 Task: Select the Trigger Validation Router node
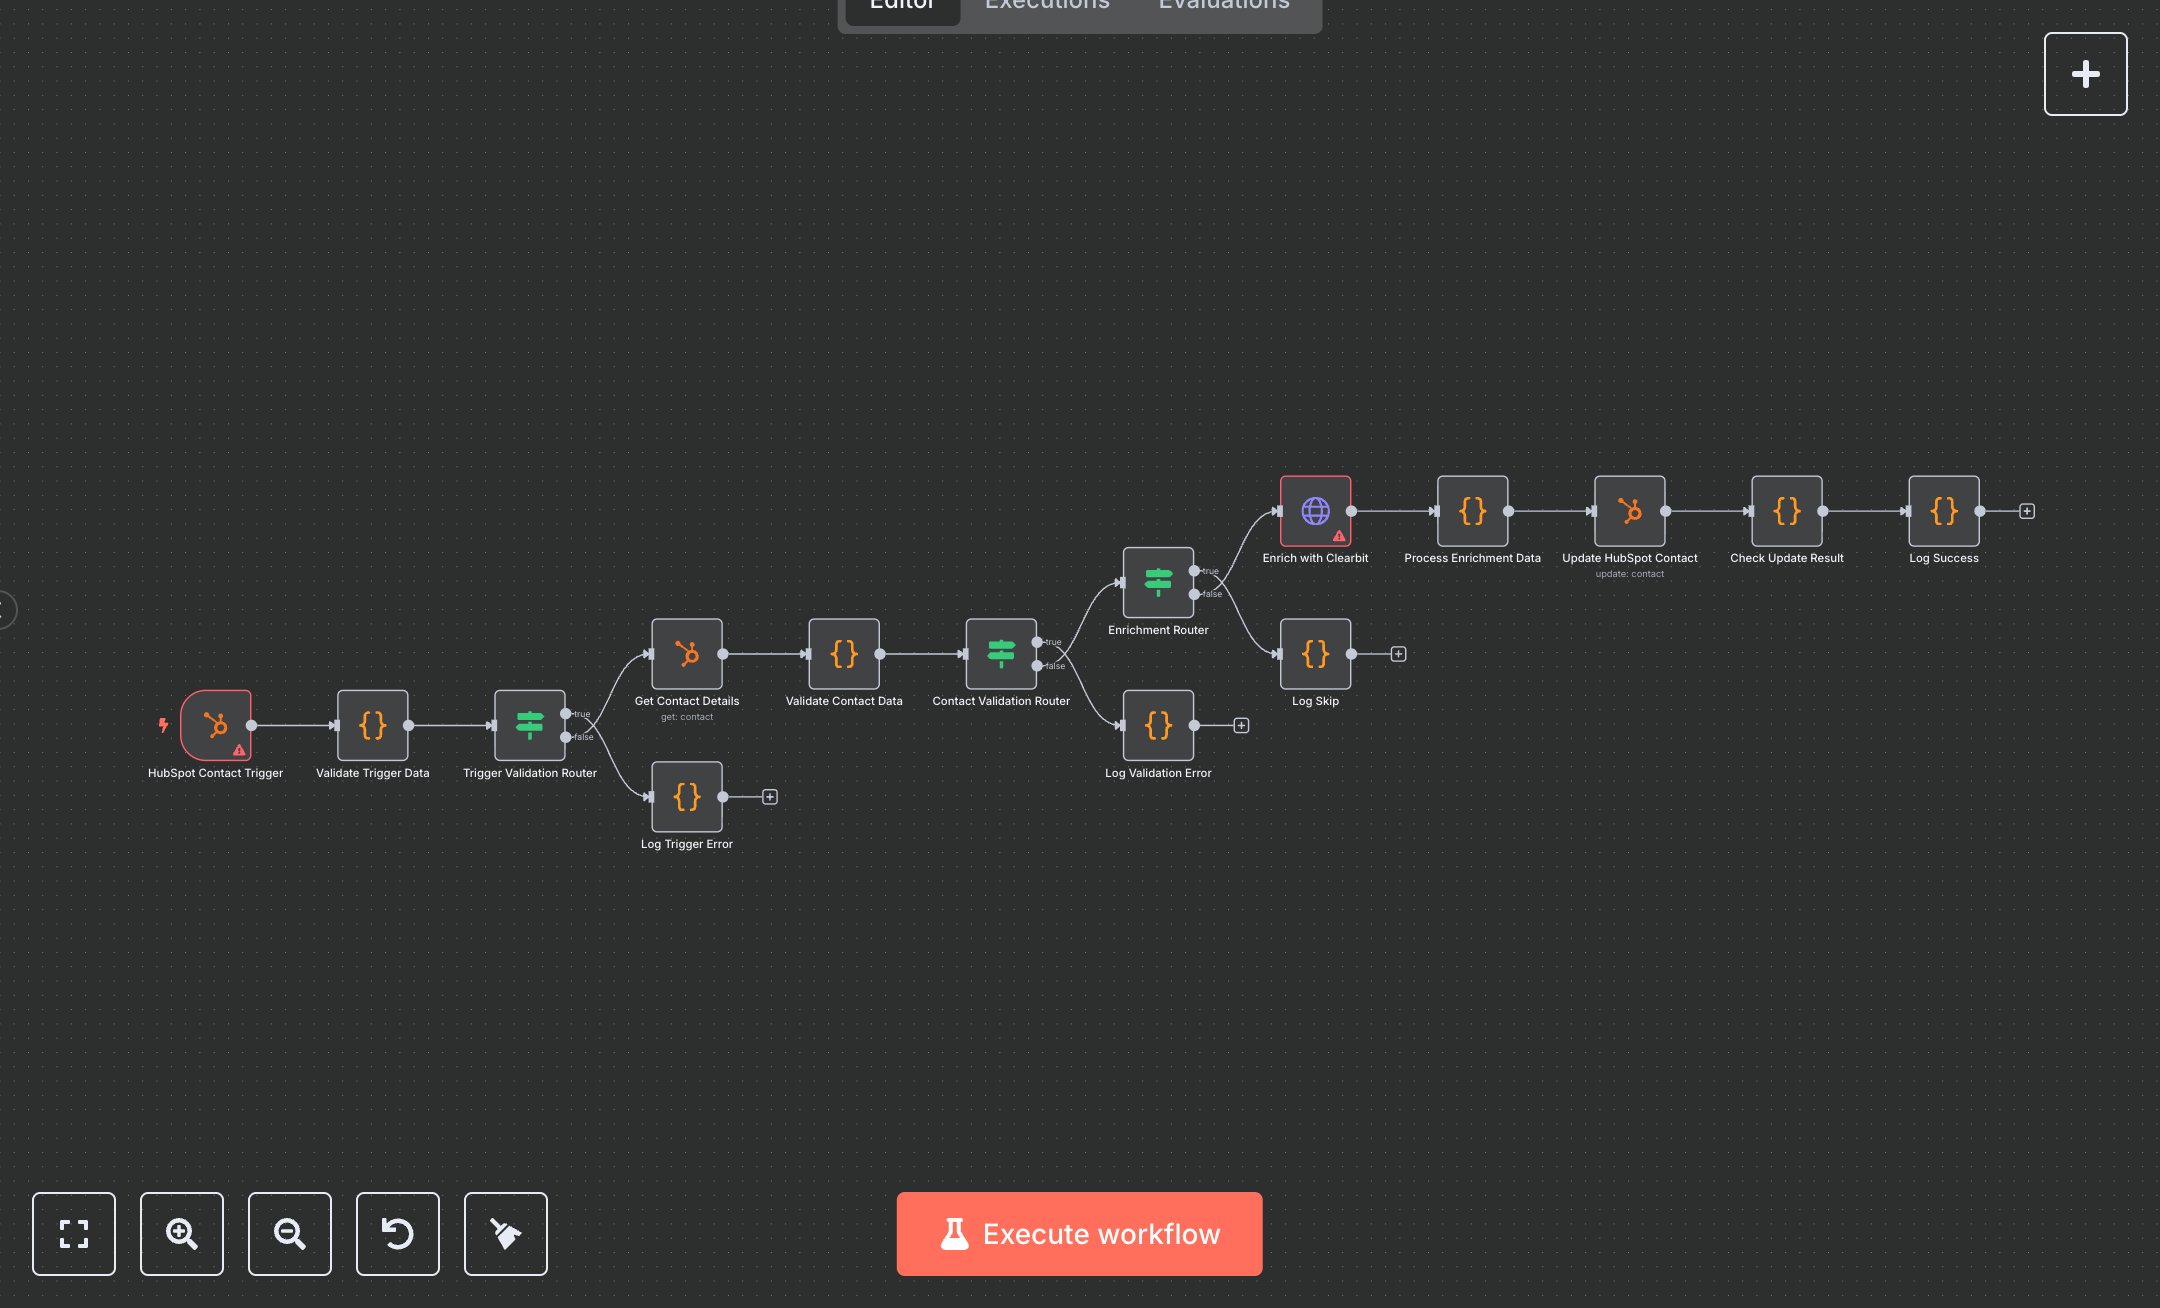coord(530,726)
